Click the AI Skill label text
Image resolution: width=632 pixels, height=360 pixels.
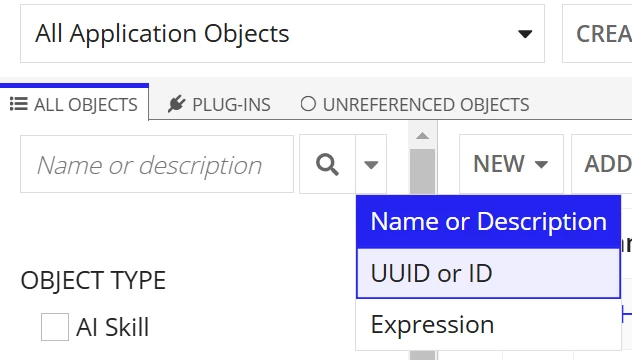click(x=112, y=327)
